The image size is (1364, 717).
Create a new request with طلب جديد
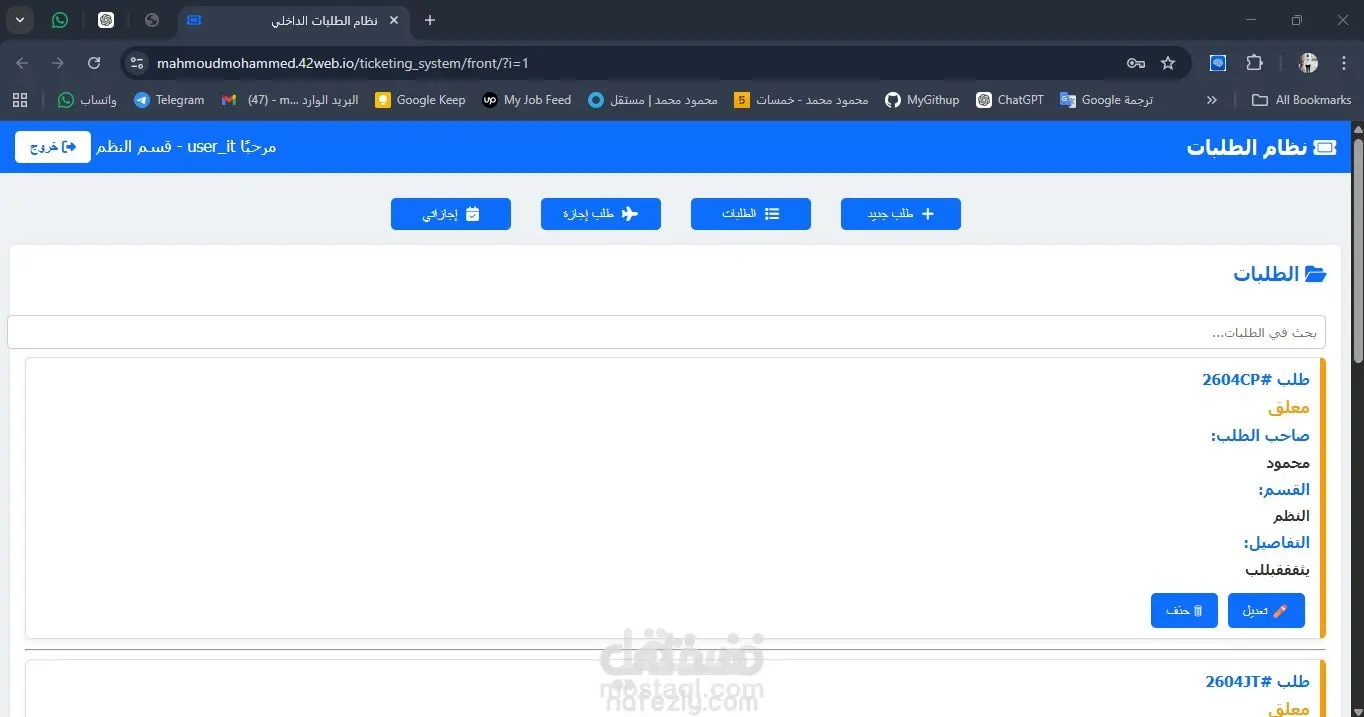(901, 214)
